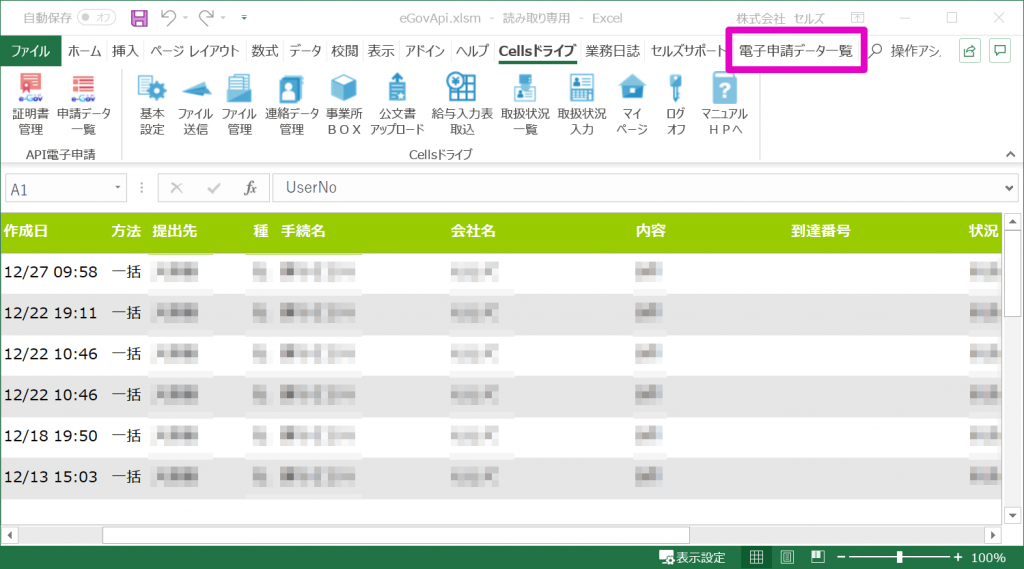Image resolution: width=1024 pixels, height=569 pixels.
Task: Select the 12/27 09:58 row date
Action: pos(51,272)
